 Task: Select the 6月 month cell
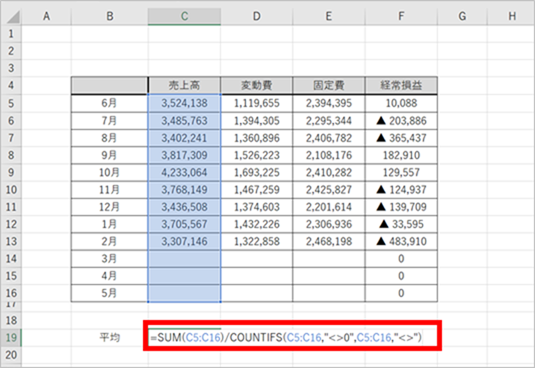[110, 103]
